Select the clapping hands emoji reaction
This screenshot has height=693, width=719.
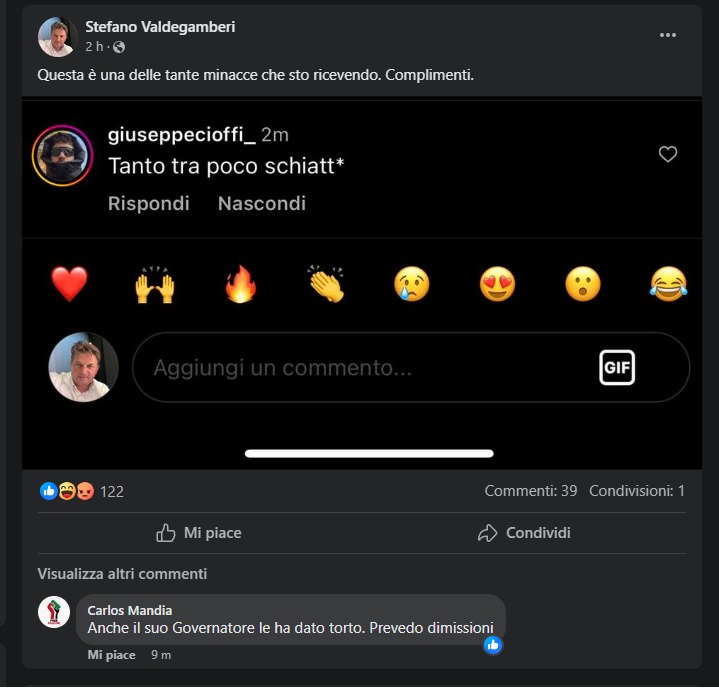(x=326, y=286)
